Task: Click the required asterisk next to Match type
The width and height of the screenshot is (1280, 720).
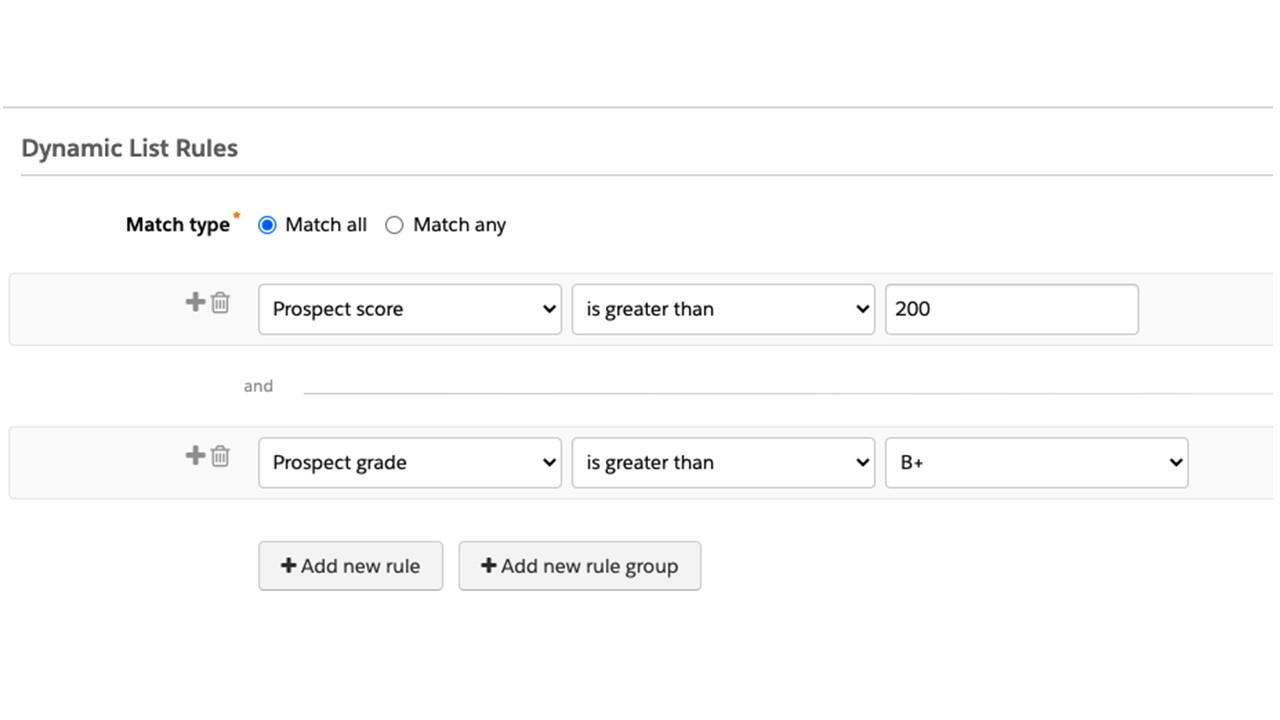Action: tap(237, 215)
